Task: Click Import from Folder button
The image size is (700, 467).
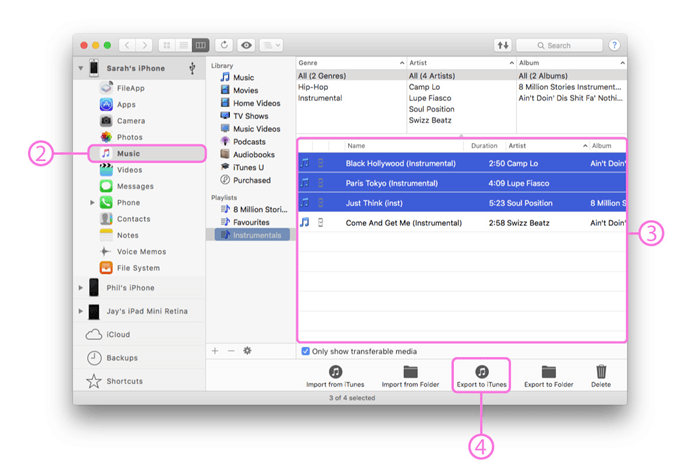Action: pyautogui.click(x=410, y=376)
